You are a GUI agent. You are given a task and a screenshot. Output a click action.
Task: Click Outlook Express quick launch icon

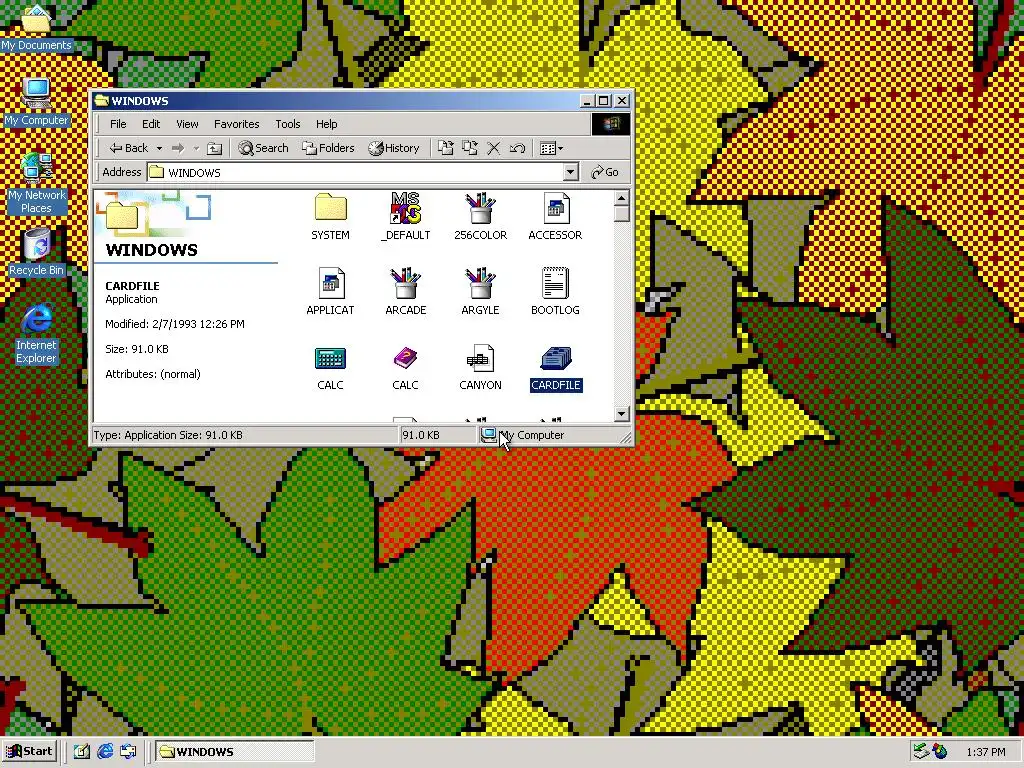point(128,752)
